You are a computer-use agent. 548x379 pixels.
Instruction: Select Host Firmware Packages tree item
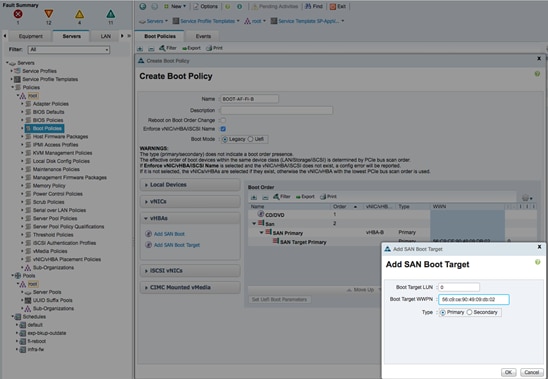pyautogui.click(x=60, y=136)
